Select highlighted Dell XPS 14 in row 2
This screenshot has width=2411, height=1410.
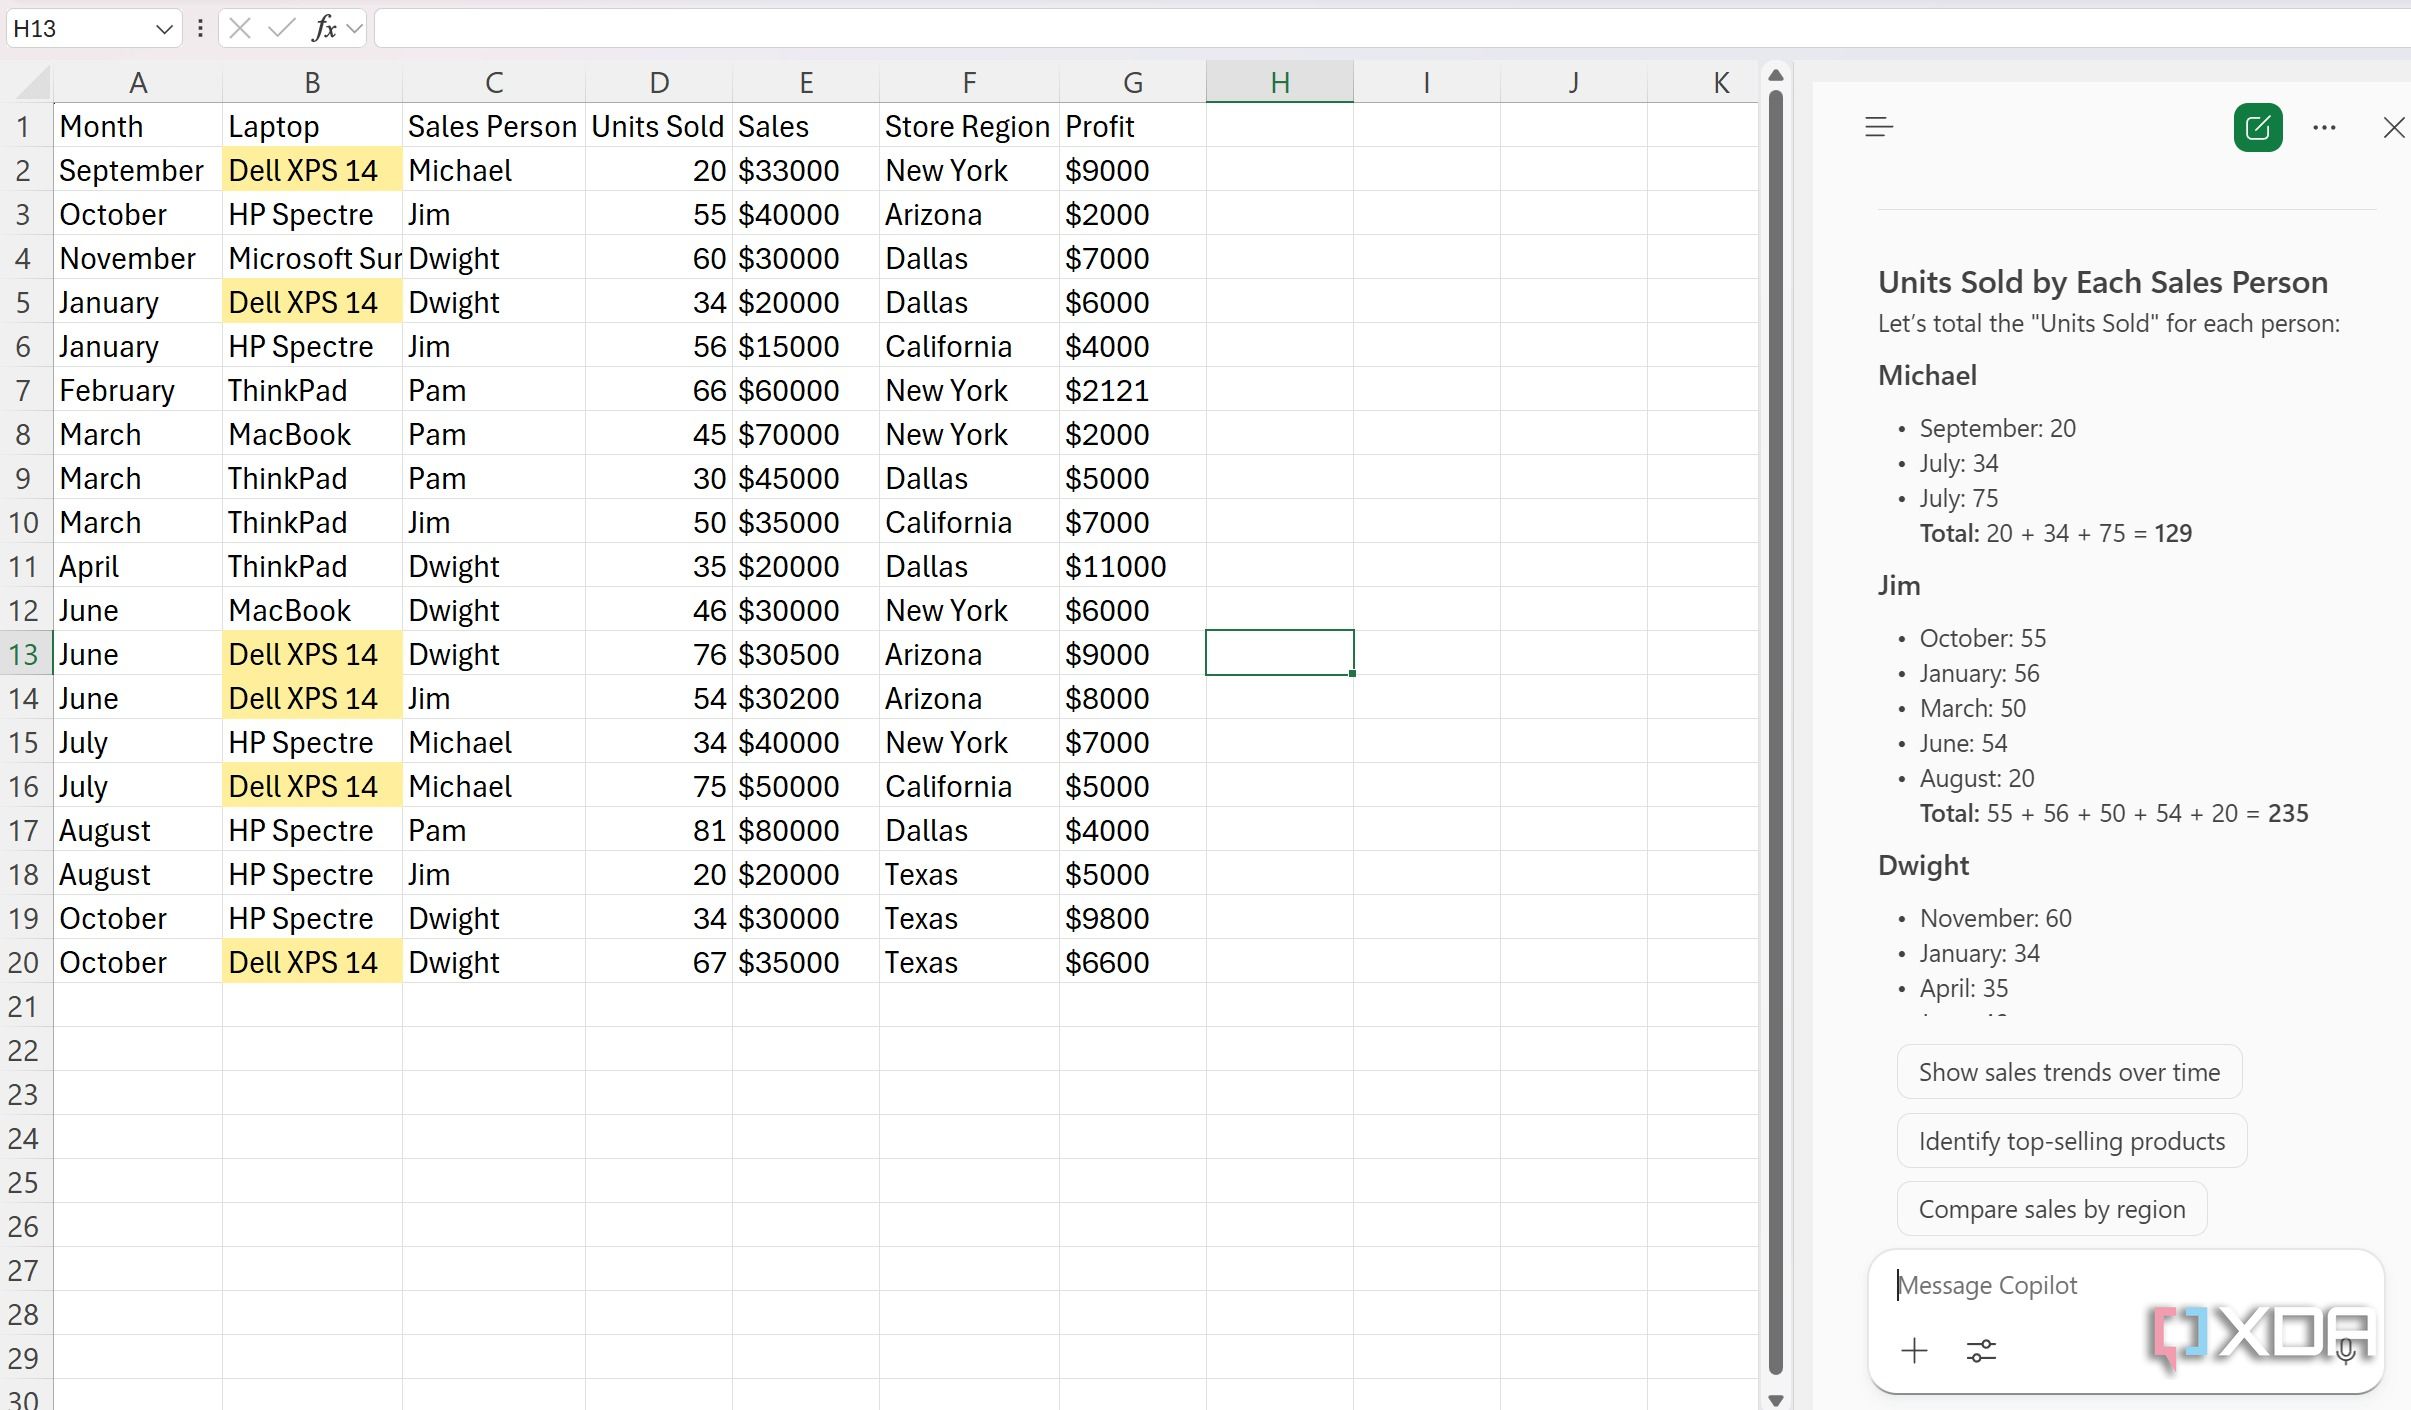312,171
